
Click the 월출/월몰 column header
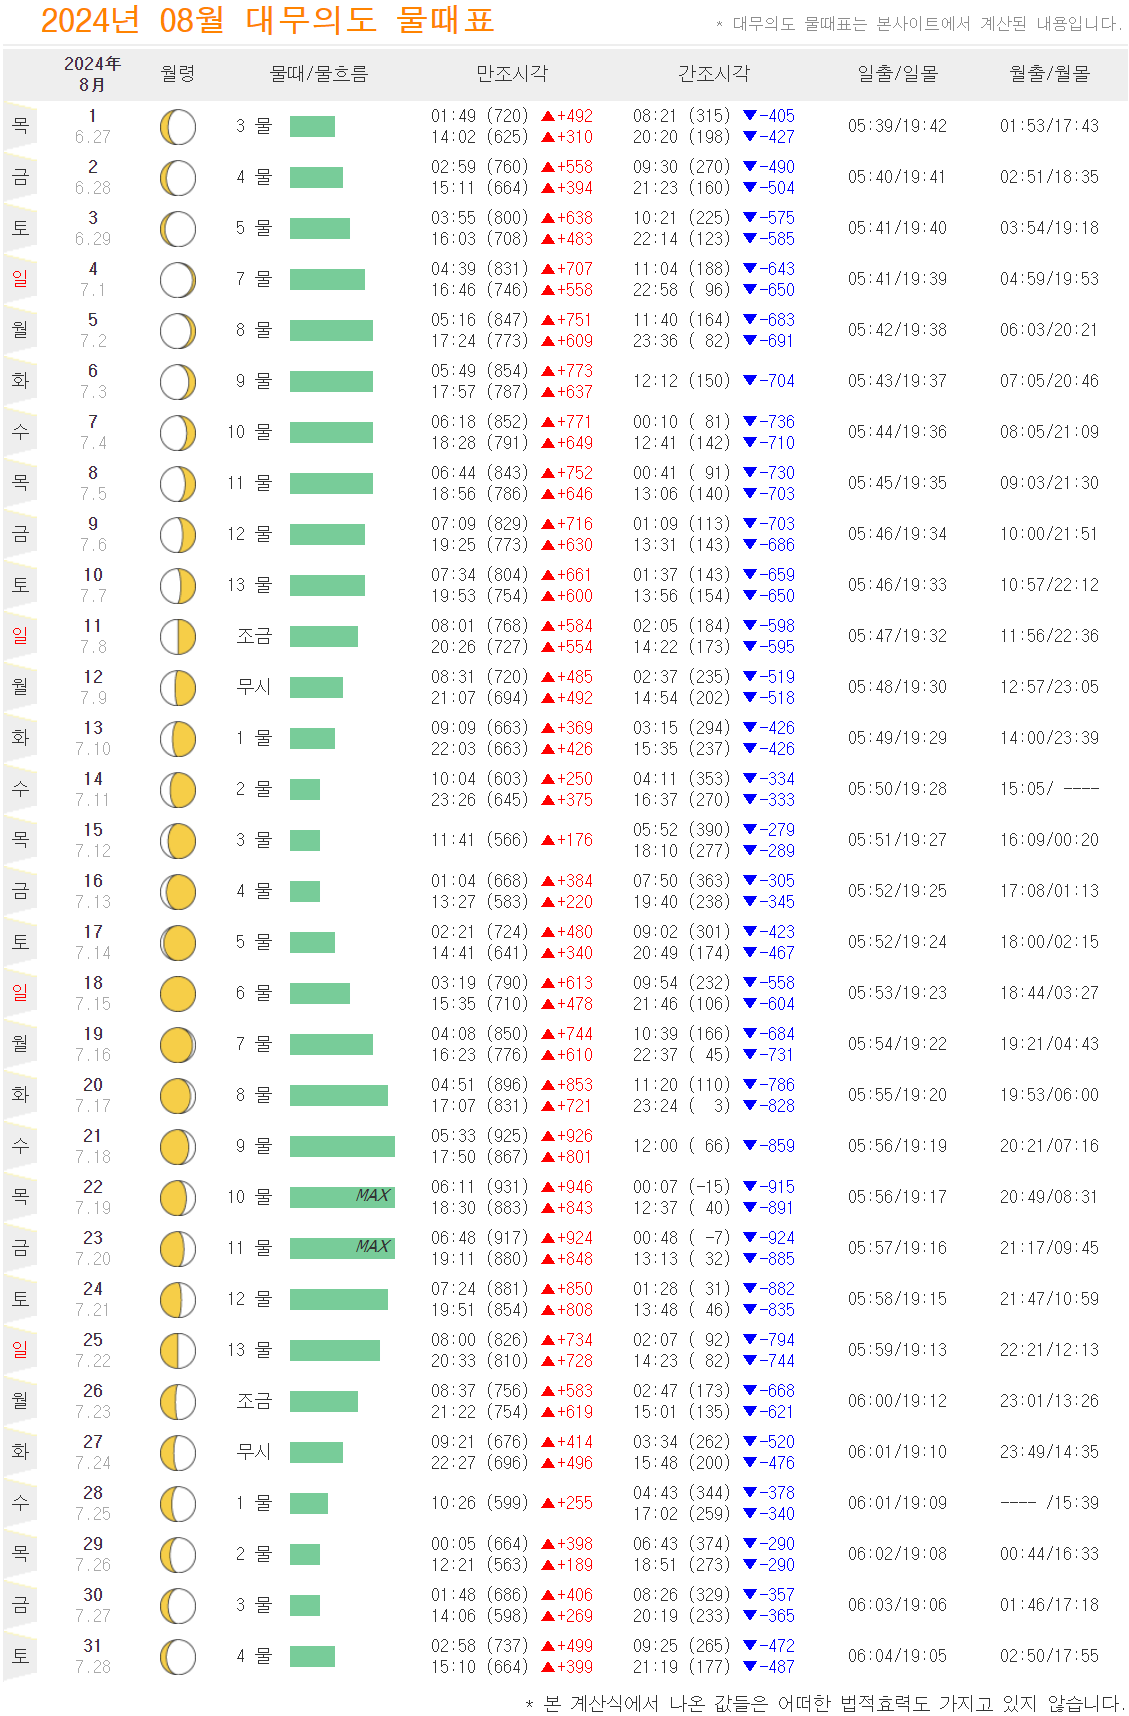tap(1049, 73)
